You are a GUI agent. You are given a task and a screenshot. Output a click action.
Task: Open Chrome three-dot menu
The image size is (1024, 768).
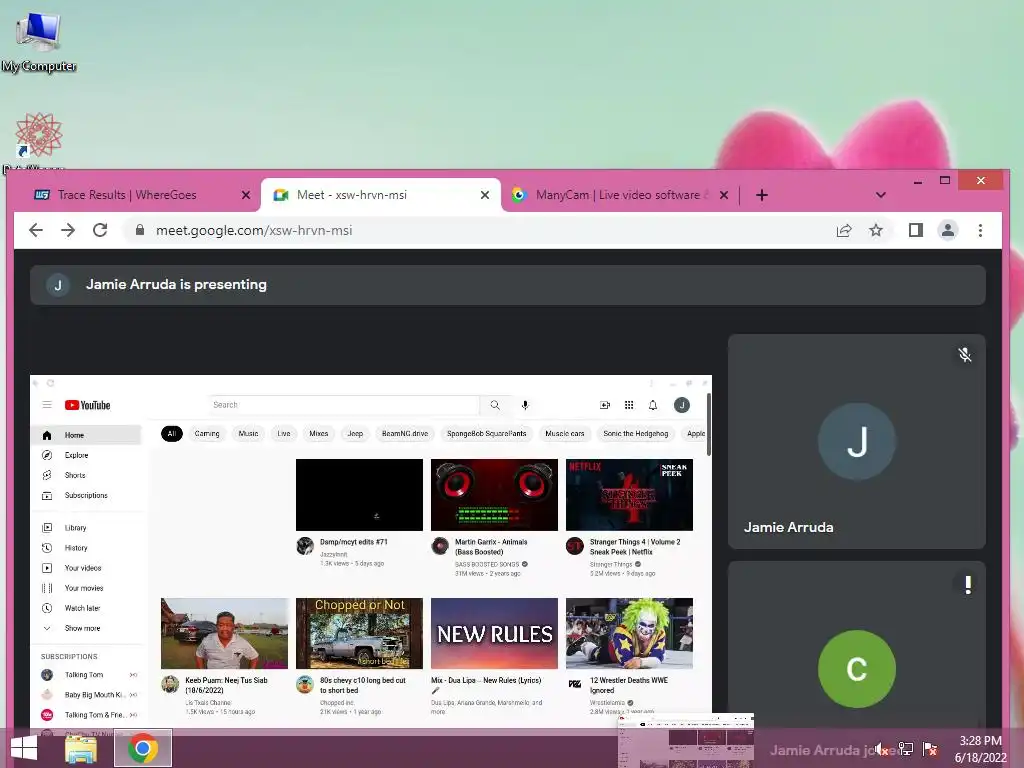click(980, 230)
